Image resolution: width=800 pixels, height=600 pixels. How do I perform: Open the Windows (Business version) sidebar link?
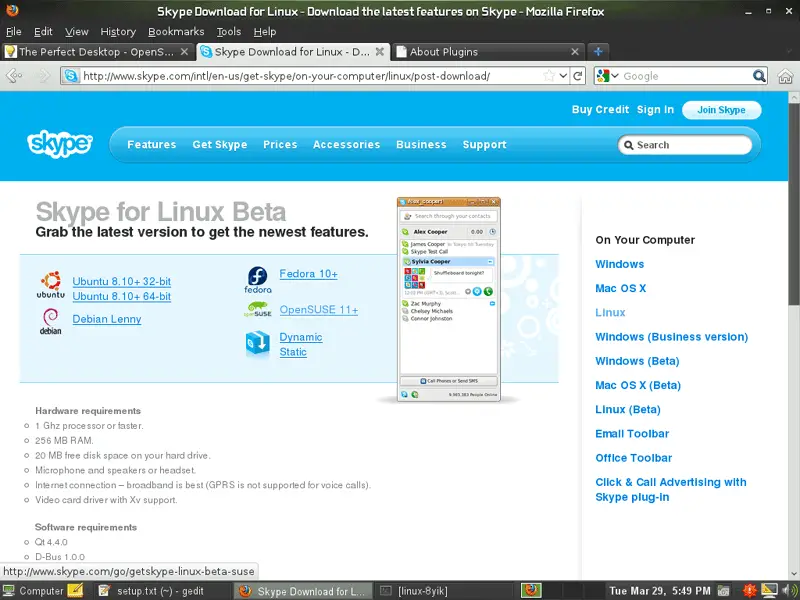tap(671, 337)
